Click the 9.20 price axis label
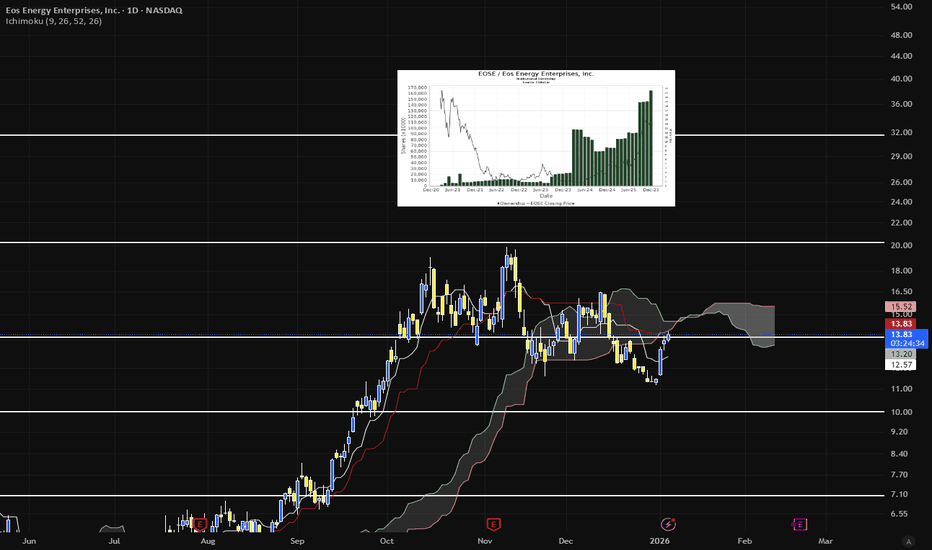The width and height of the screenshot is (932, 550). (899, 432)
